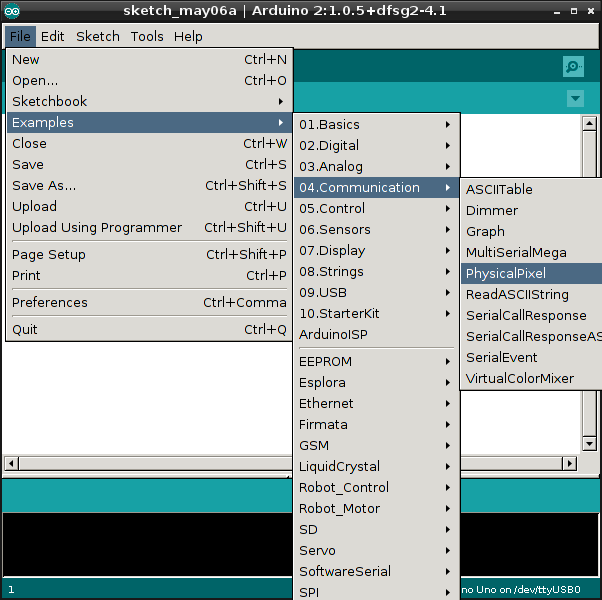
Task: Open Page Setup
Action: 149,255
